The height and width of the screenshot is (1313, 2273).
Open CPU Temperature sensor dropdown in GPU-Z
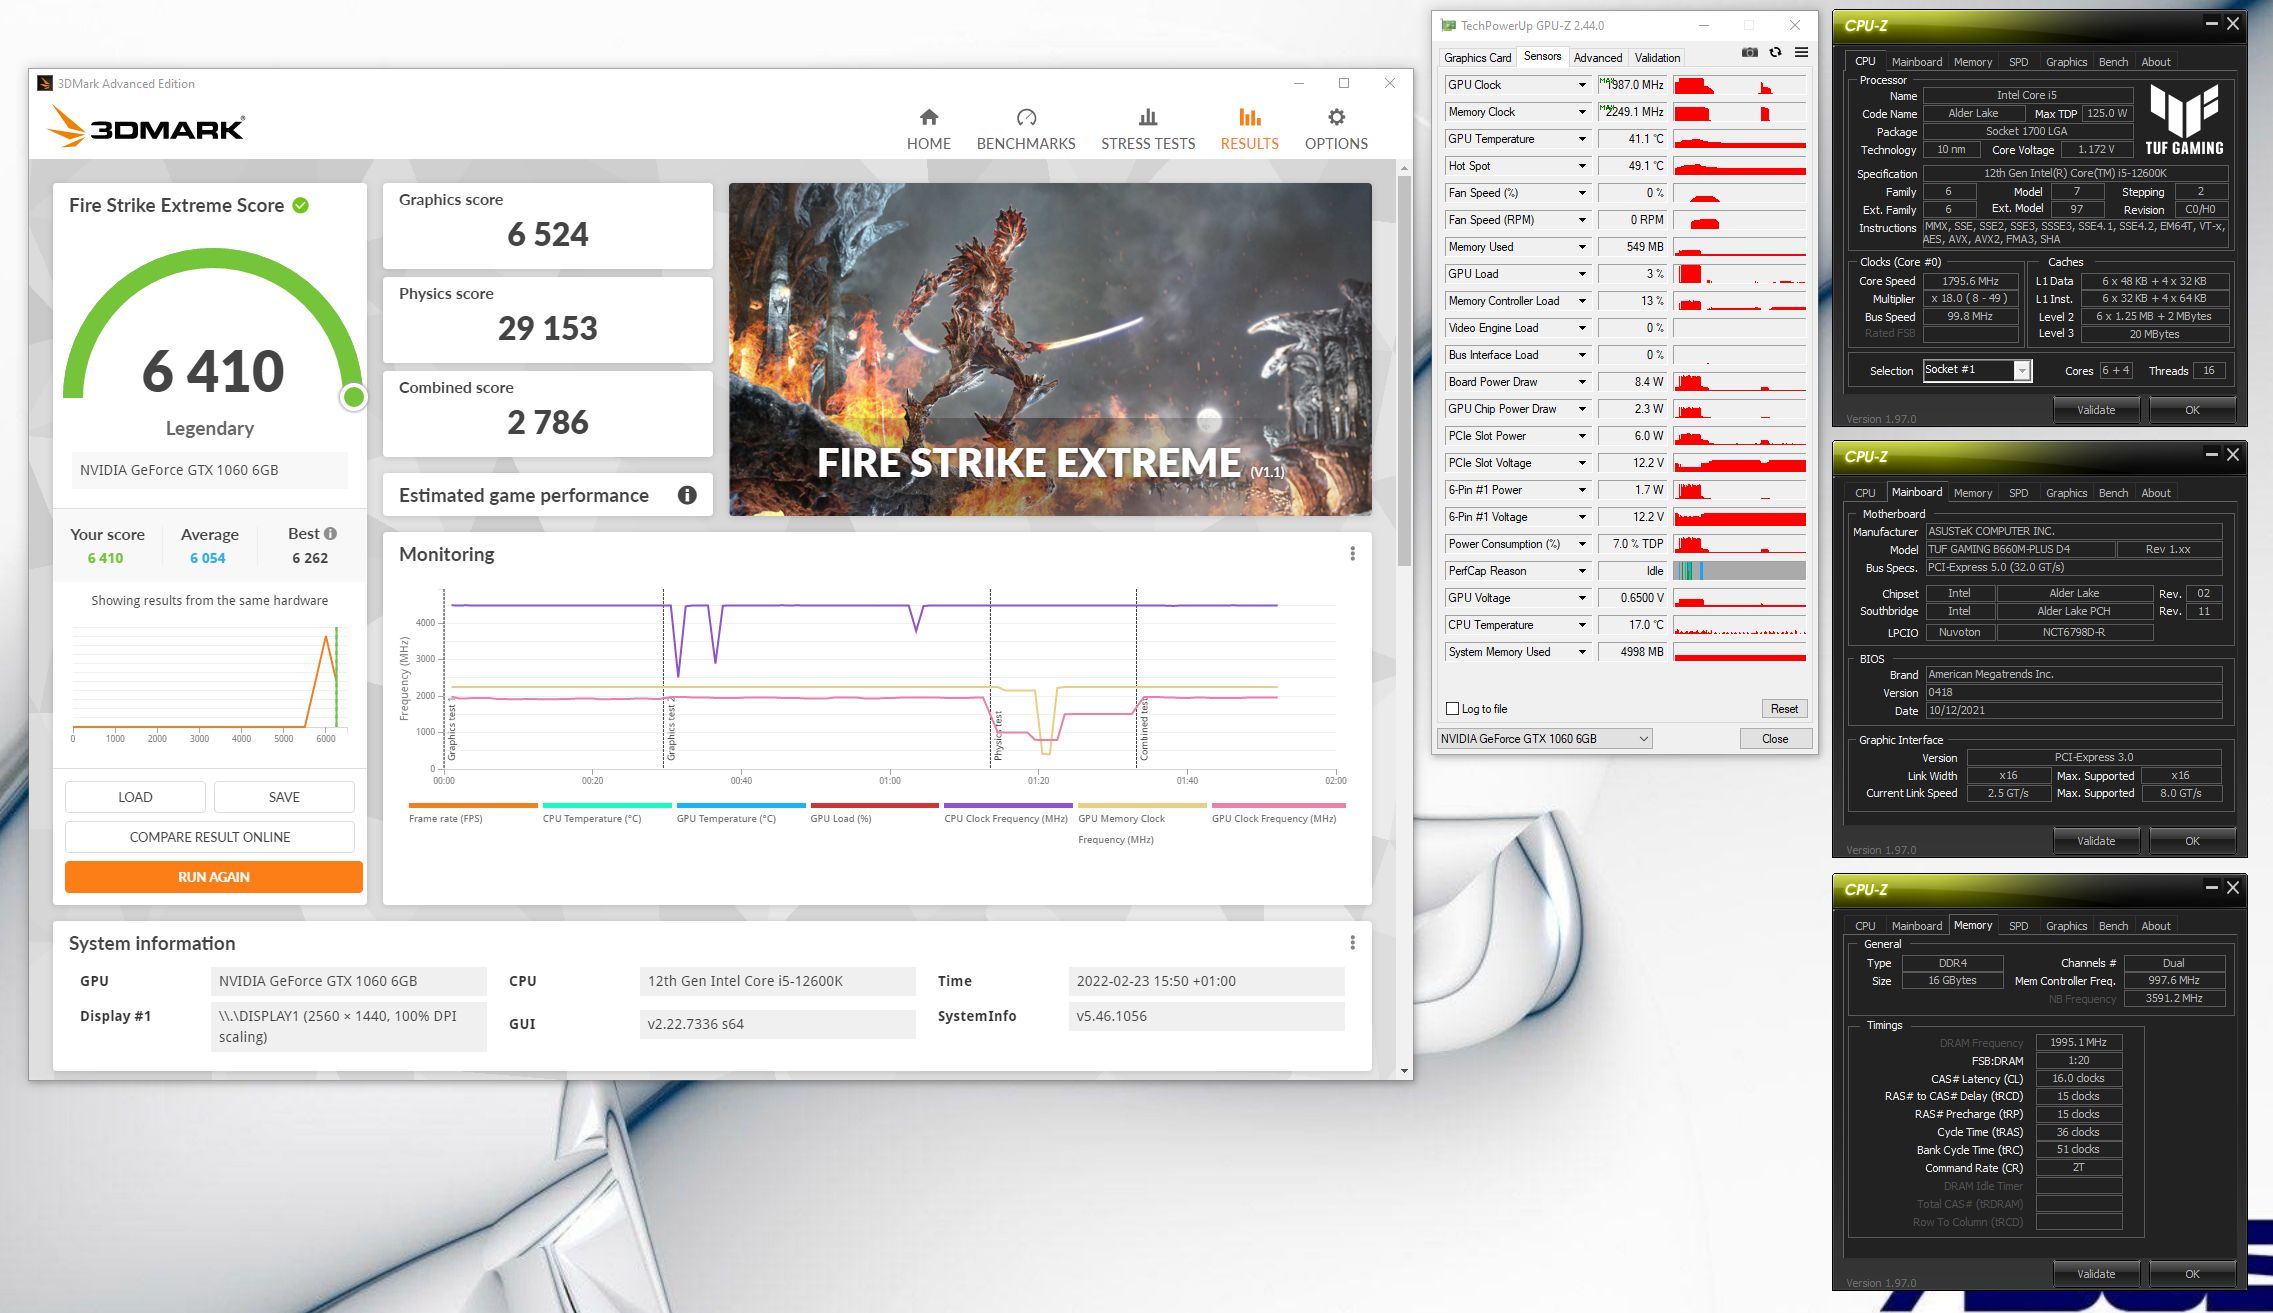coord(1582,625)
